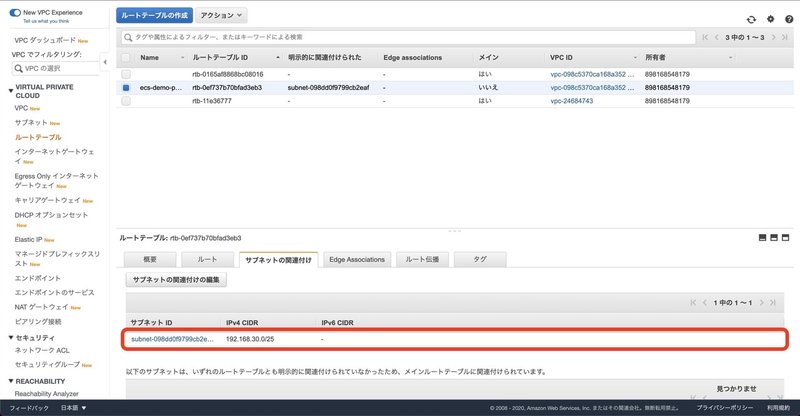
Task: Open the help question mark icon
Action: [x=789, y=19]
